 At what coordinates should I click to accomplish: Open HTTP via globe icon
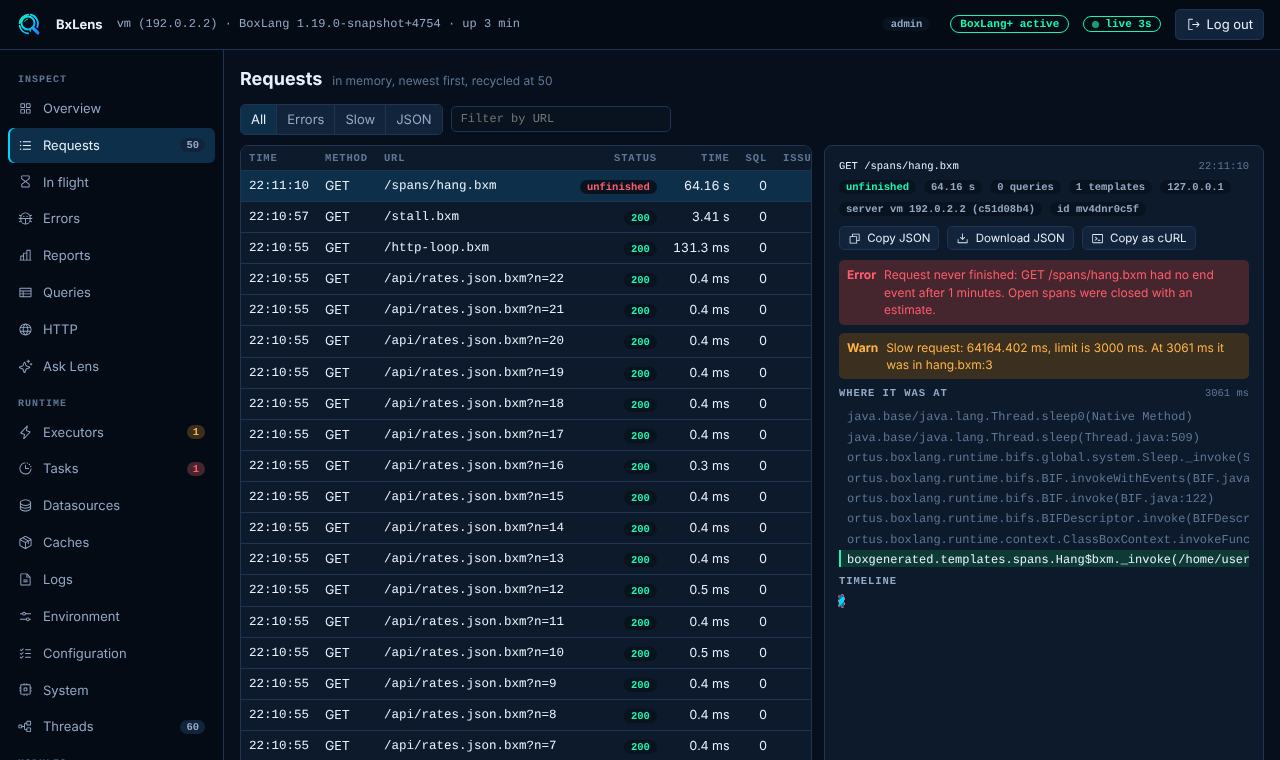click(25, 329)
